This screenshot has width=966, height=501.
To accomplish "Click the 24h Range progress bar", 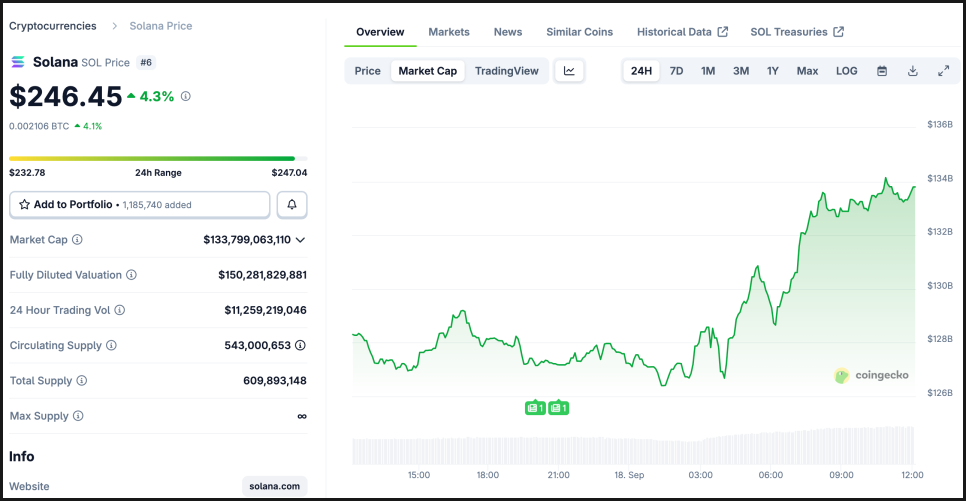I will pyautogui.click(x=158, y=158).
